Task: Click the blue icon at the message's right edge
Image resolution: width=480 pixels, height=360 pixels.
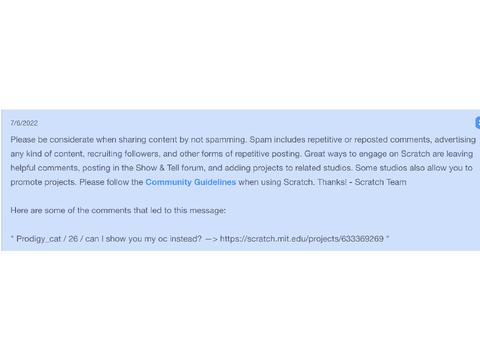Action: 478,123
